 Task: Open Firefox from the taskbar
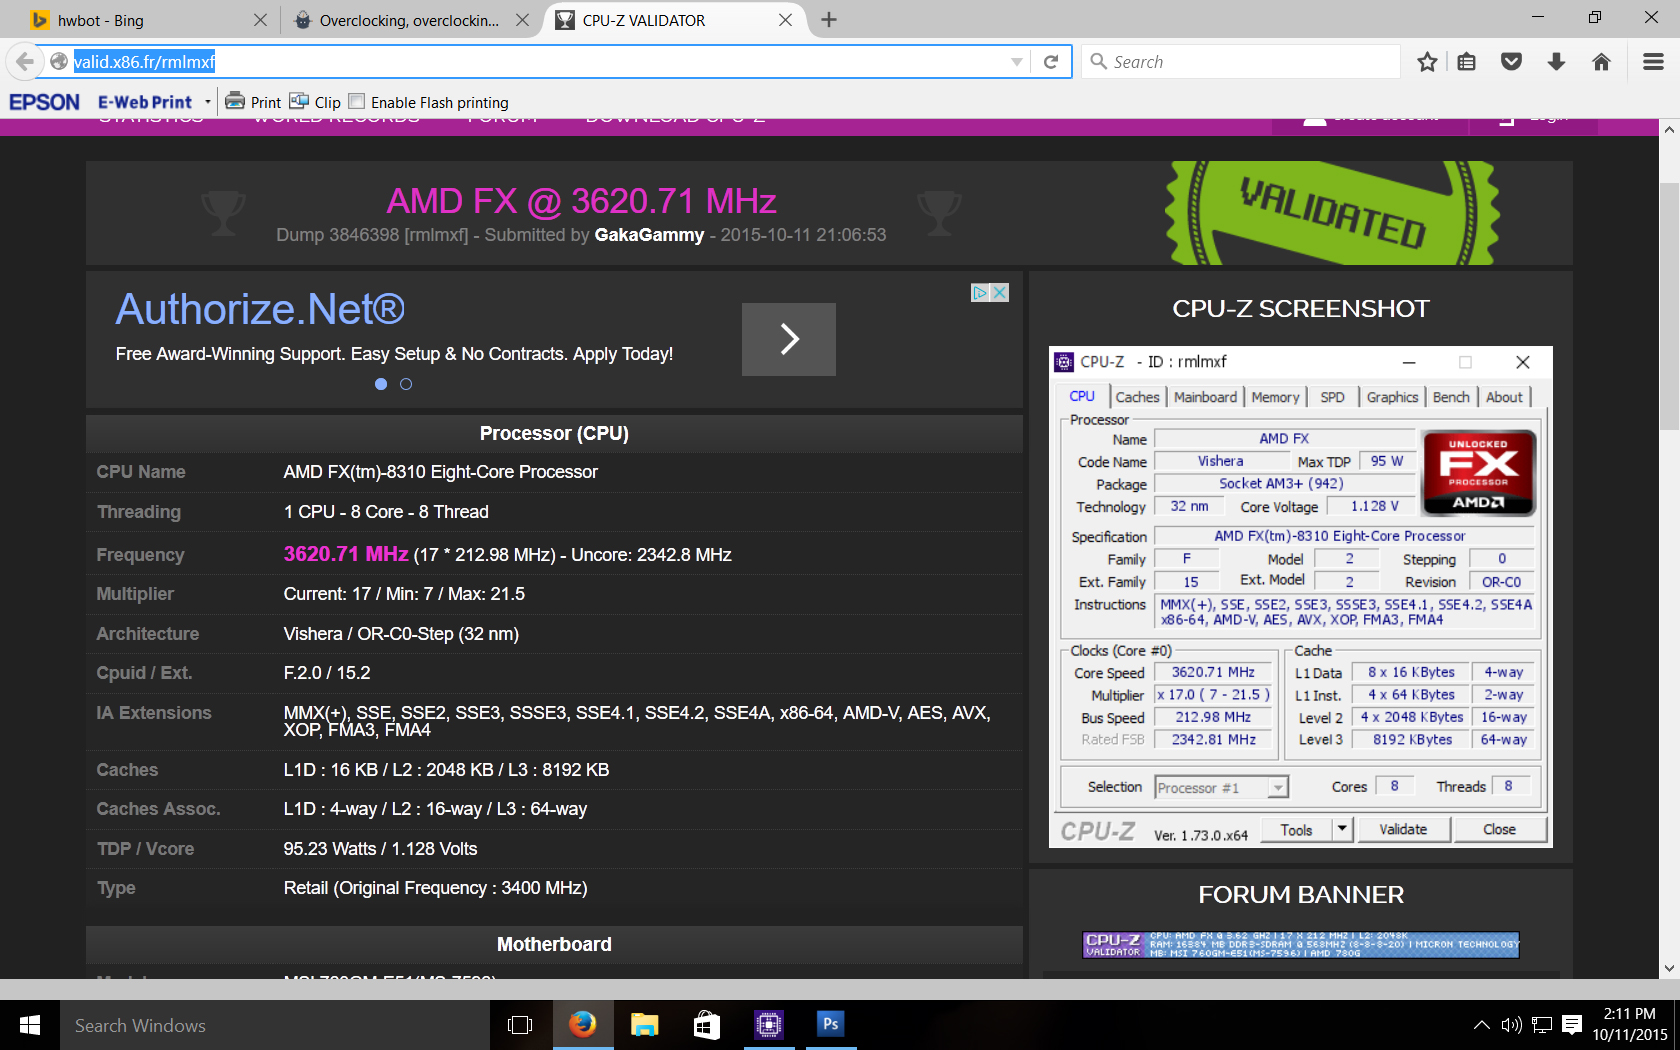(x=582, y=1025)
